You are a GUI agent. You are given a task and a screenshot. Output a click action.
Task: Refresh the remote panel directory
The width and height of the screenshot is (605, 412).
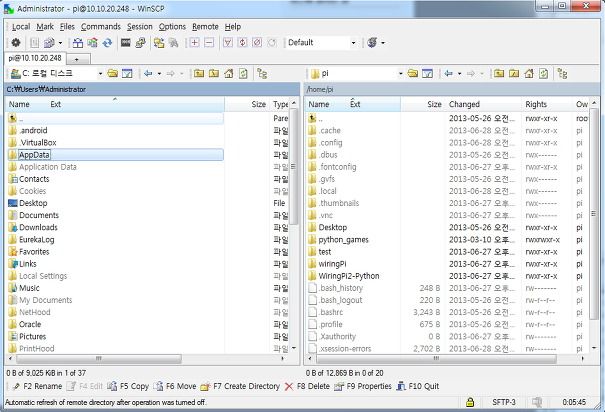[543, 73]
